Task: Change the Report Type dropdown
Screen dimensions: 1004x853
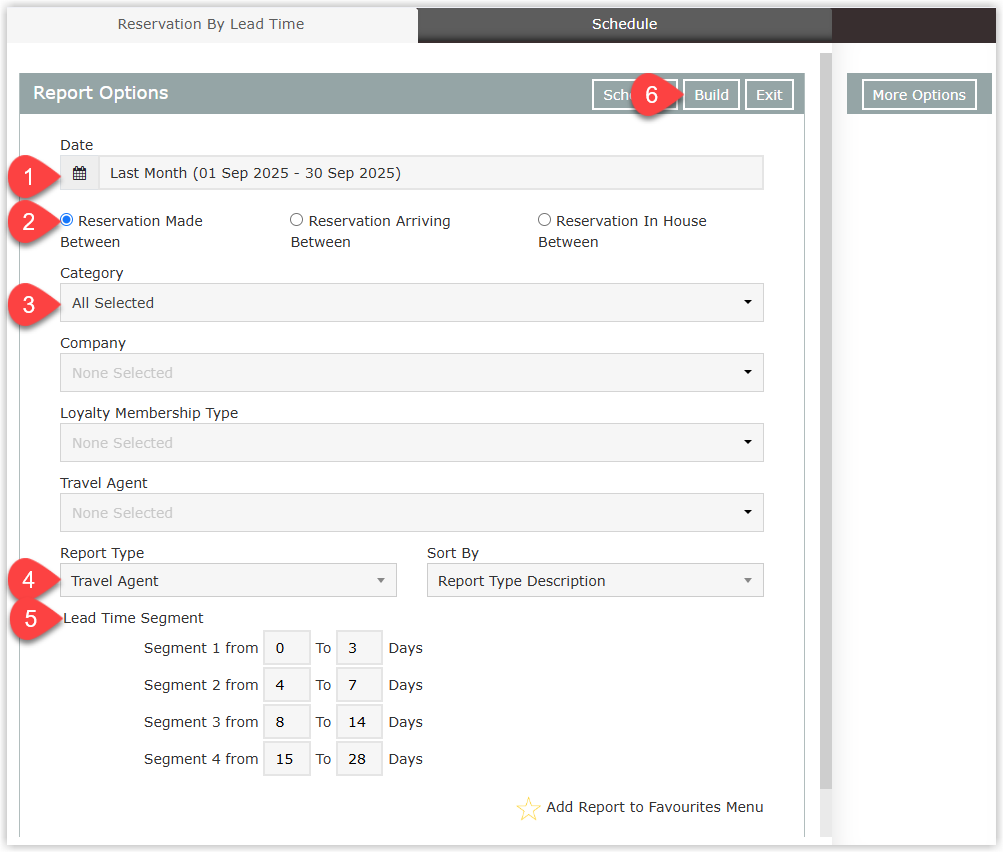Action: (x=228, y=580)
